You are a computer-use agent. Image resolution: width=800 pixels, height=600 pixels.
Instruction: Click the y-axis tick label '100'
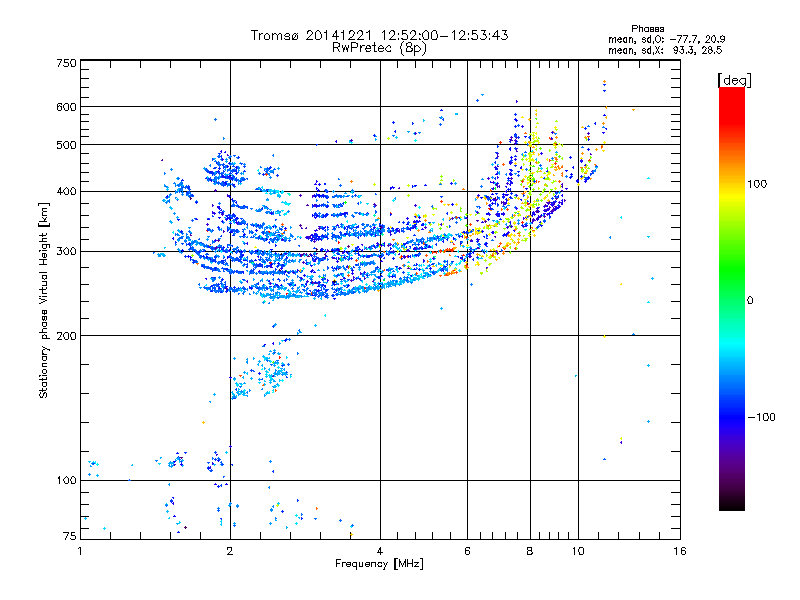pyautogui.click(x=66, y=481)
